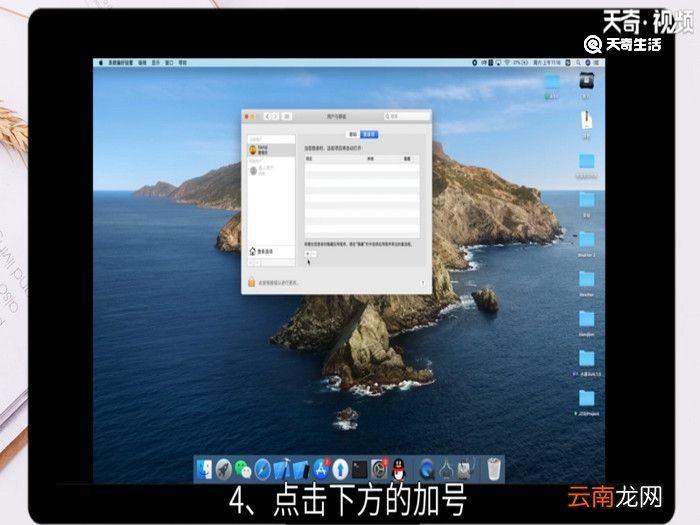Open Finder from the Dock
The height and width of the screenshot is (525, 700).
[204, 469]
